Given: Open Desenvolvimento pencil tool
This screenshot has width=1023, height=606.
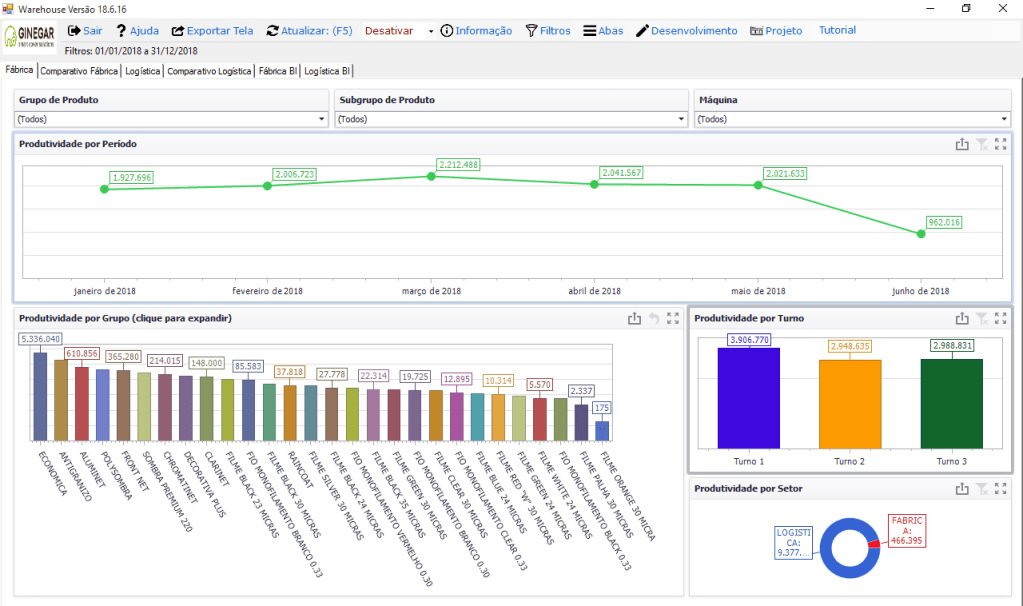Looking at the screenshot, I should (642, 31).
